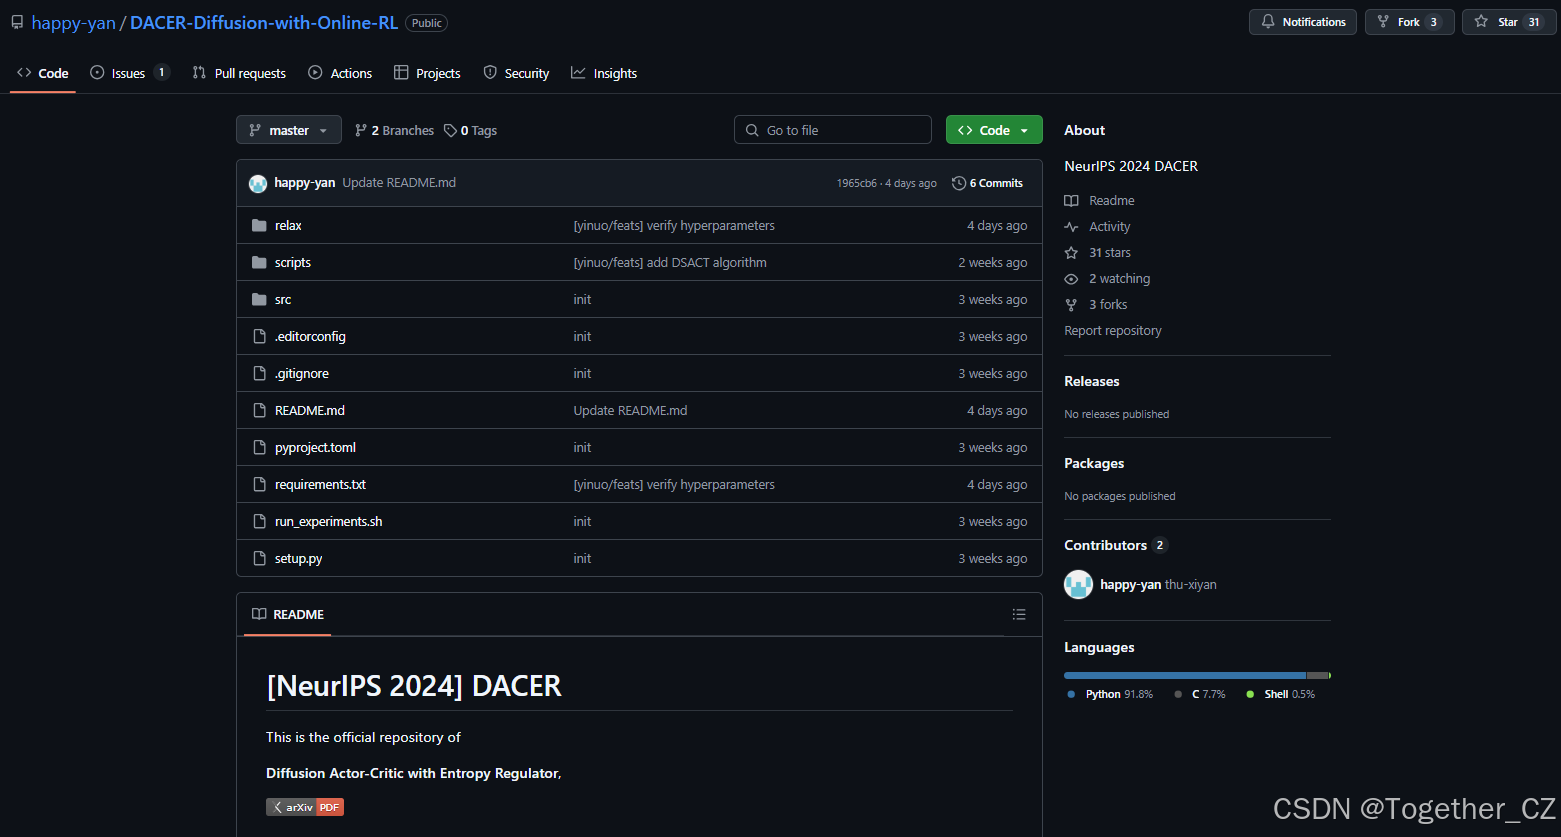Image resolution: width=1561 pixels, height=837 pixels.
Task: View the requirements.txt file
Action: 320,484
